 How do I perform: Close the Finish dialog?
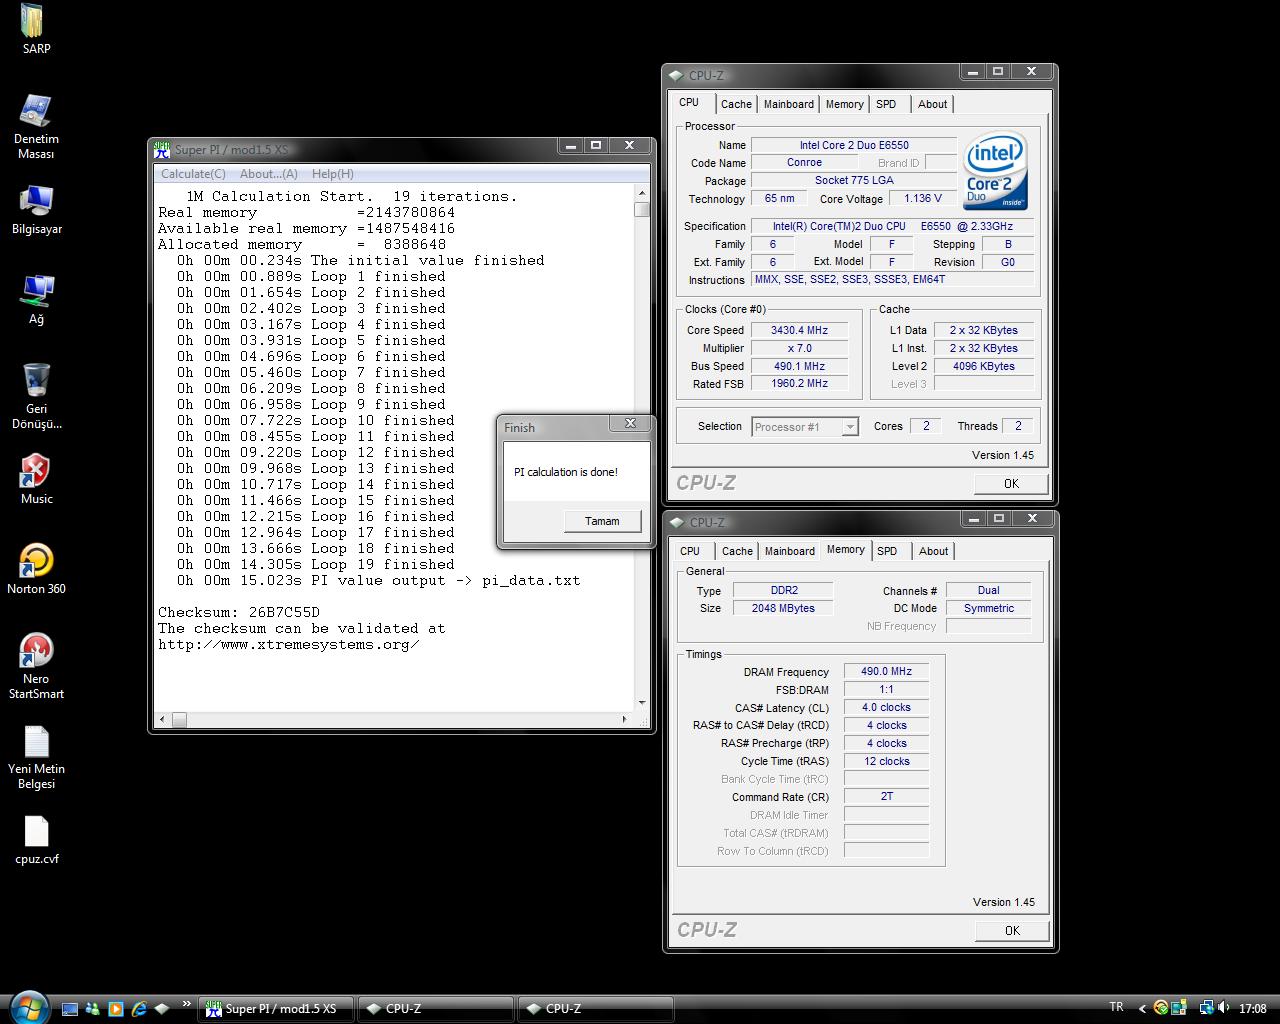630,424
